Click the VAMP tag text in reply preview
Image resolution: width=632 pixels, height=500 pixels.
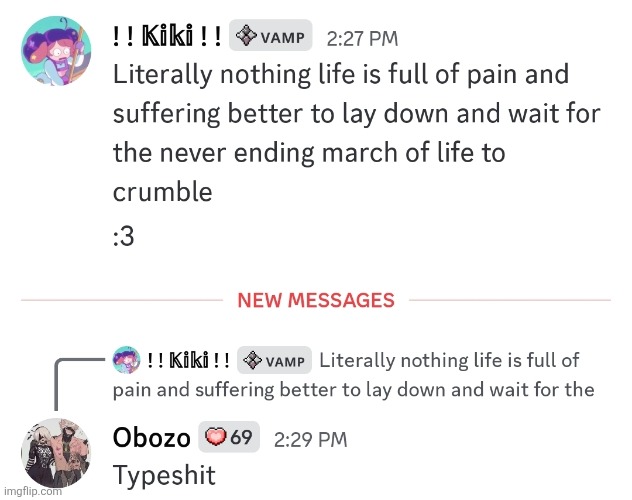tap(288, 361)
